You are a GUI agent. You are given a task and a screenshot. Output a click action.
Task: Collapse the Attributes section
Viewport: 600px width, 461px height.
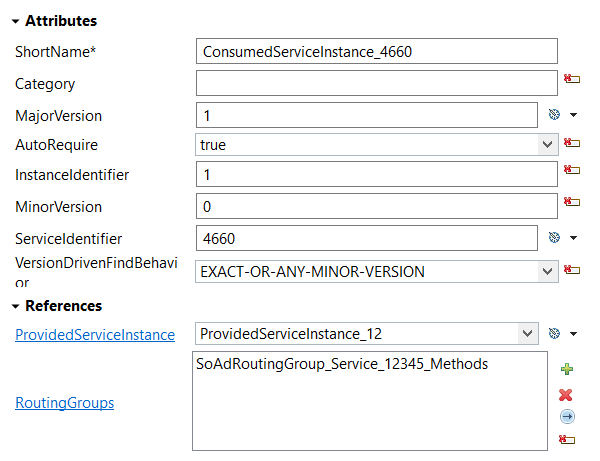(15, 21)
